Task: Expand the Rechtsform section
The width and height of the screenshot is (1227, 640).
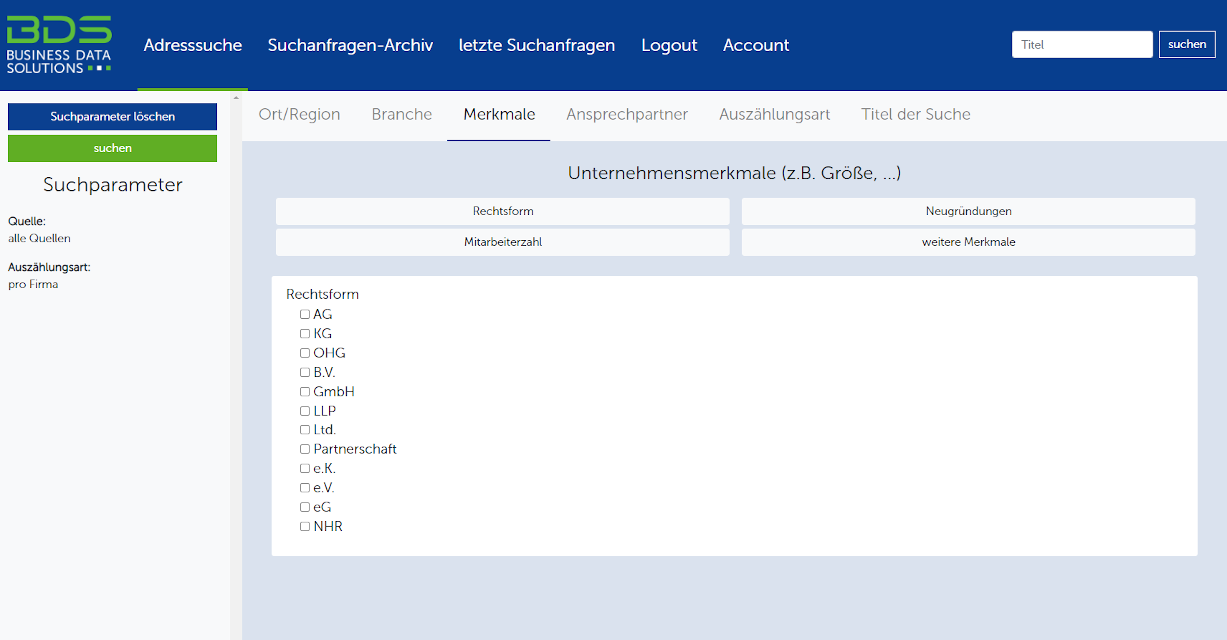Action: pyautogui.click(x=502, y=212)
